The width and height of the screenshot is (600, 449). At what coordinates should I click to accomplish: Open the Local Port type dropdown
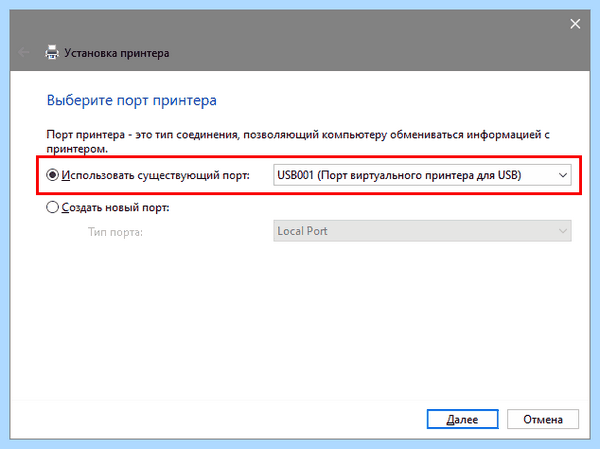pos(422,231)
